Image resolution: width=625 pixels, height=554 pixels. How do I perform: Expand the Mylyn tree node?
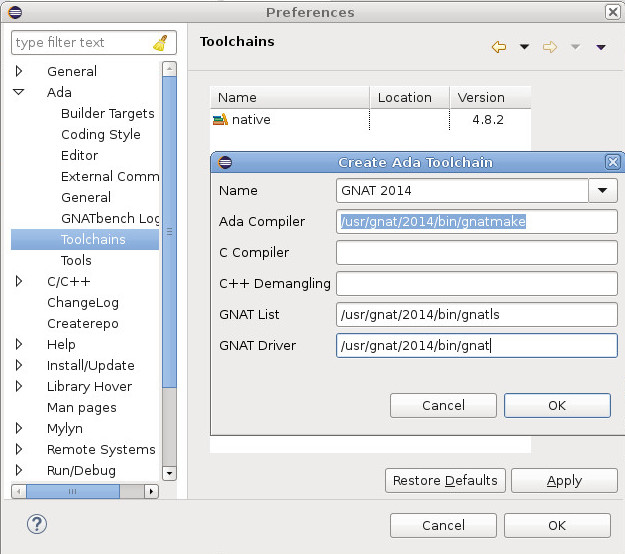(x=18, y=428)
